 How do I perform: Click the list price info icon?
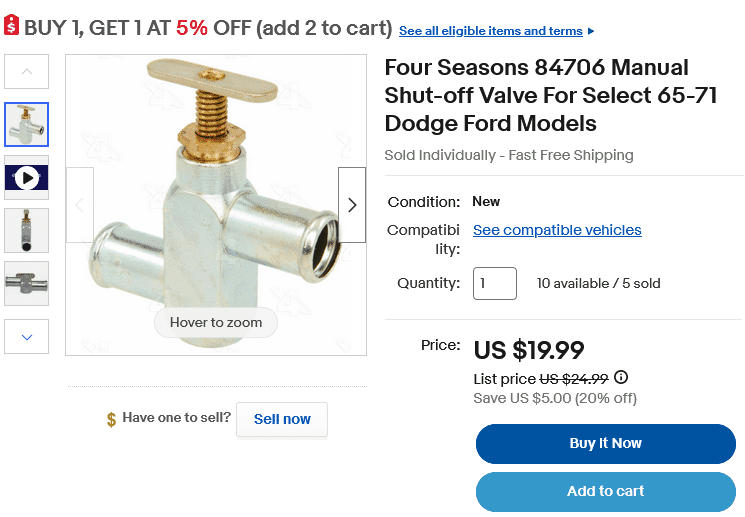621,378
